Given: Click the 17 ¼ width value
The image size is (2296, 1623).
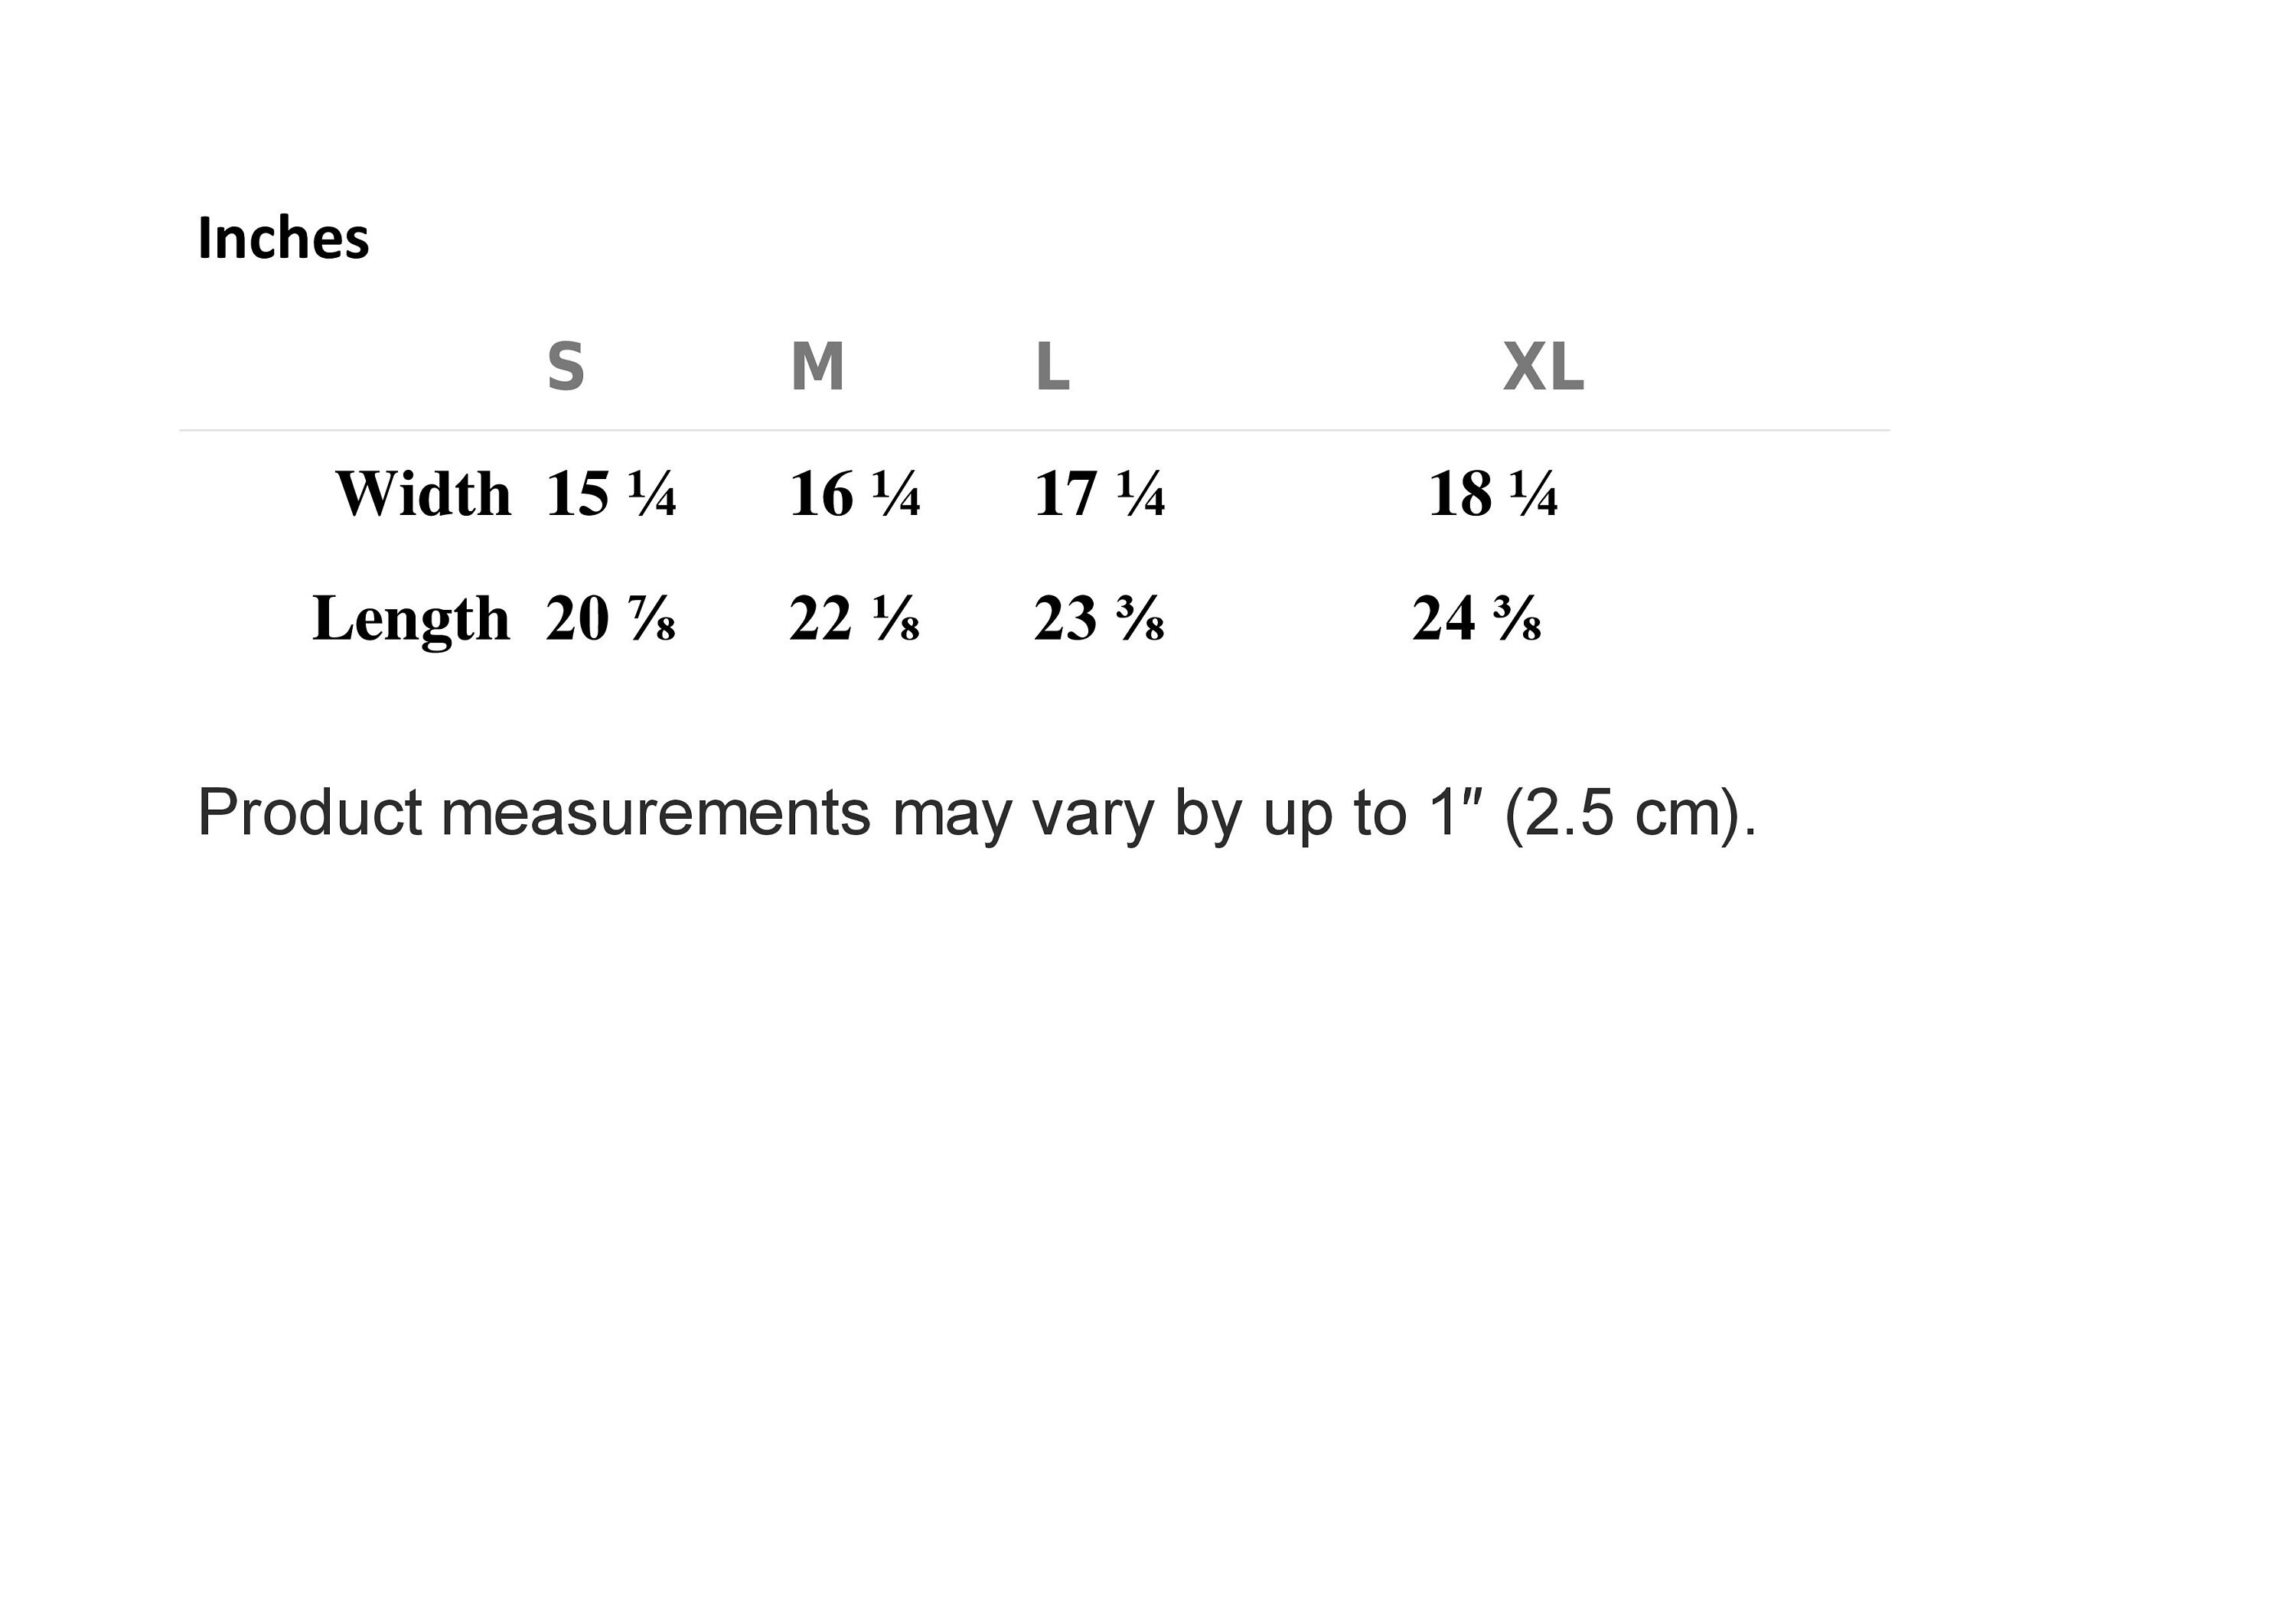Looking at the screenshot, I should (x=1099, y=493).
